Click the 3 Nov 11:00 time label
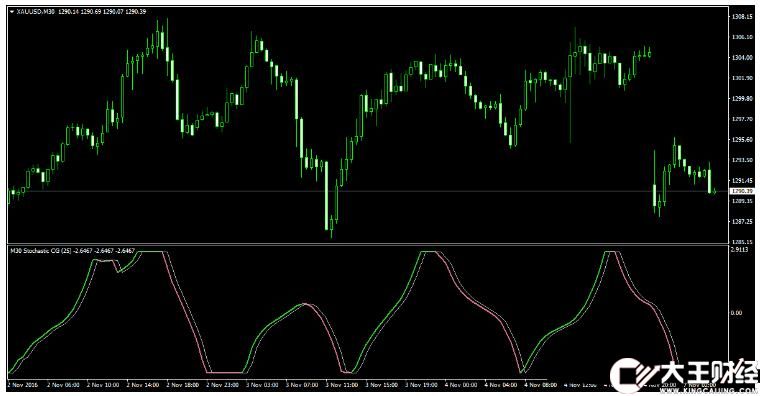 (x=342, y=385)
